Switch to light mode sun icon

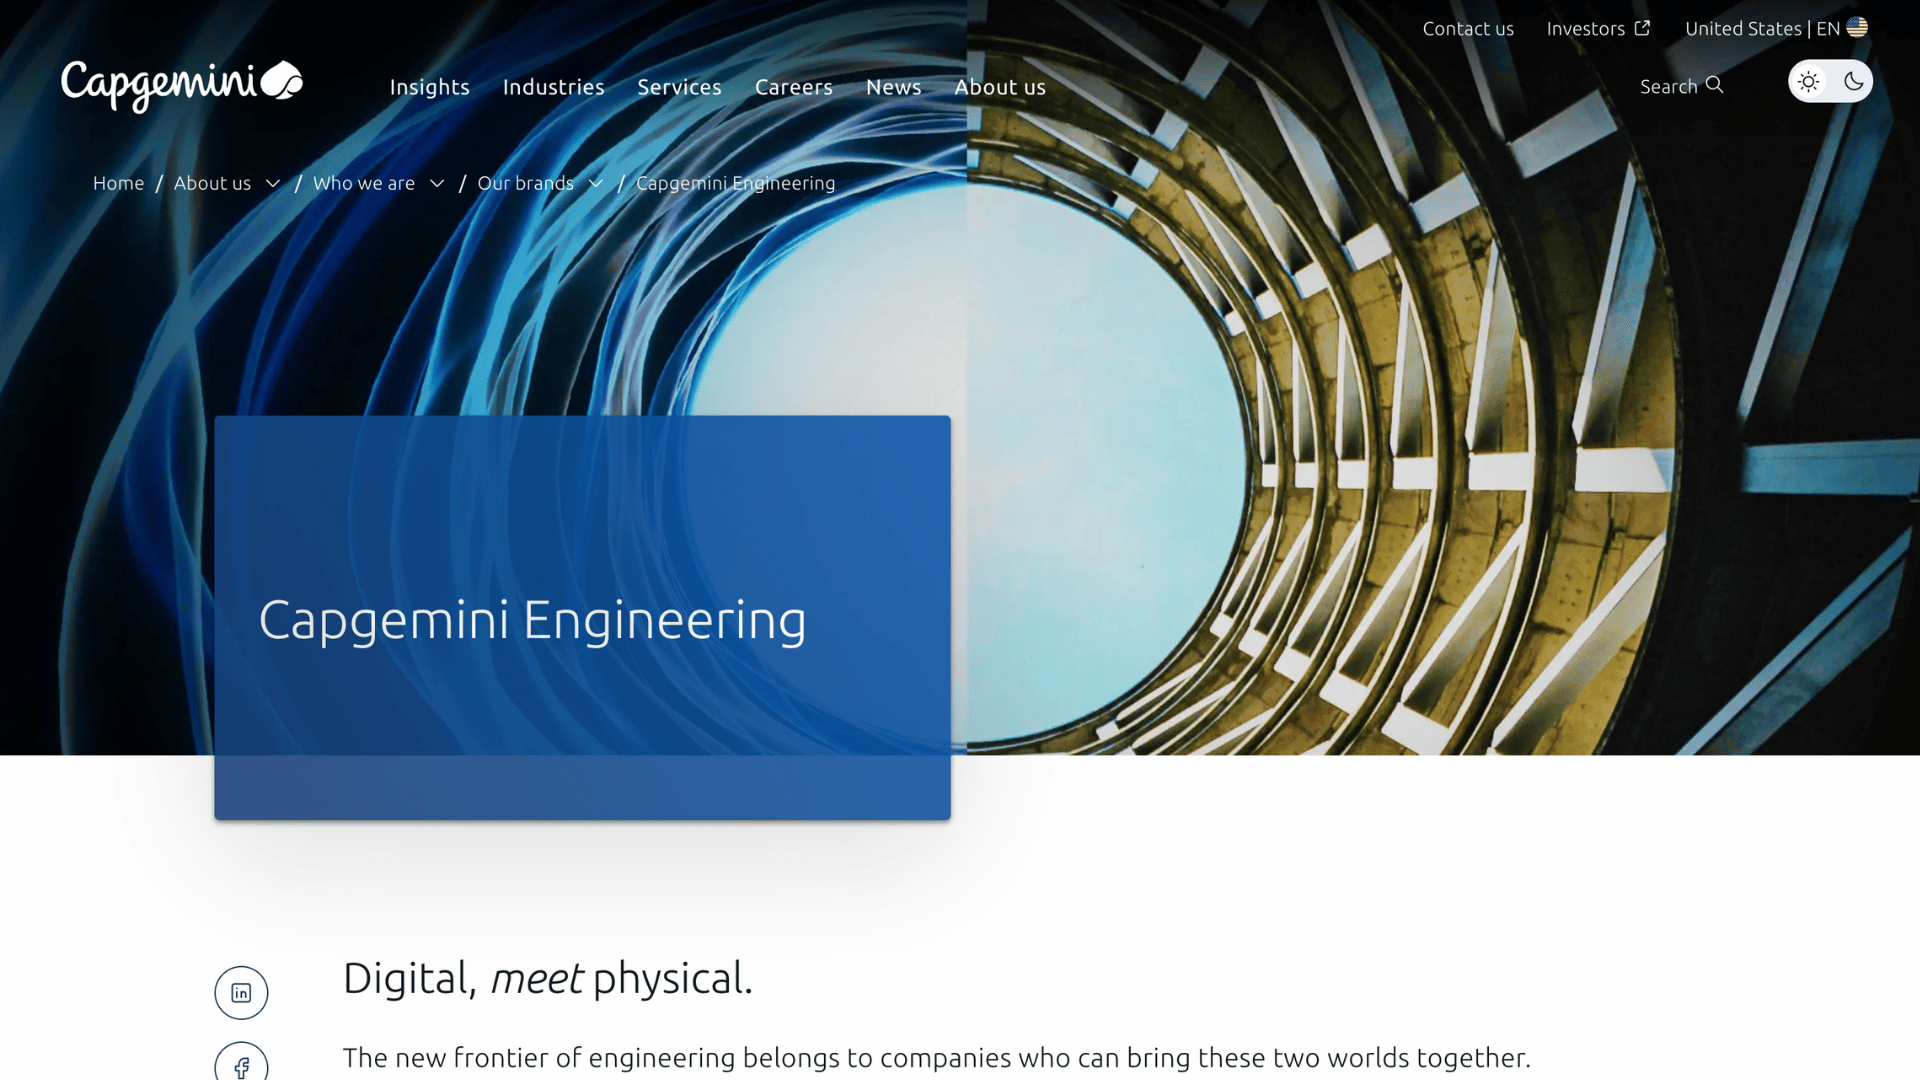point(1808,82)
